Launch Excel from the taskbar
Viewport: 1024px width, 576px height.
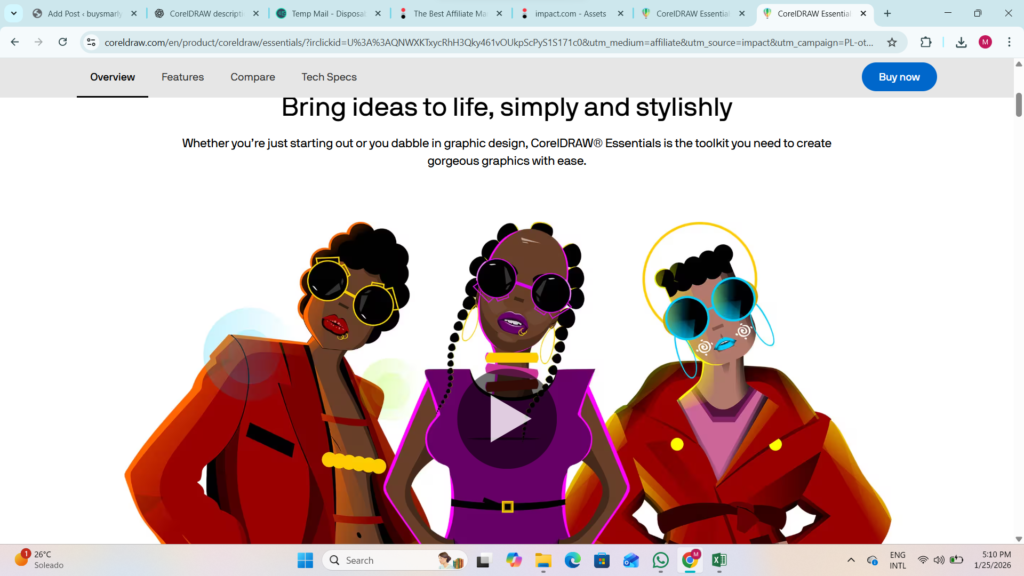(x=719, y=560)
